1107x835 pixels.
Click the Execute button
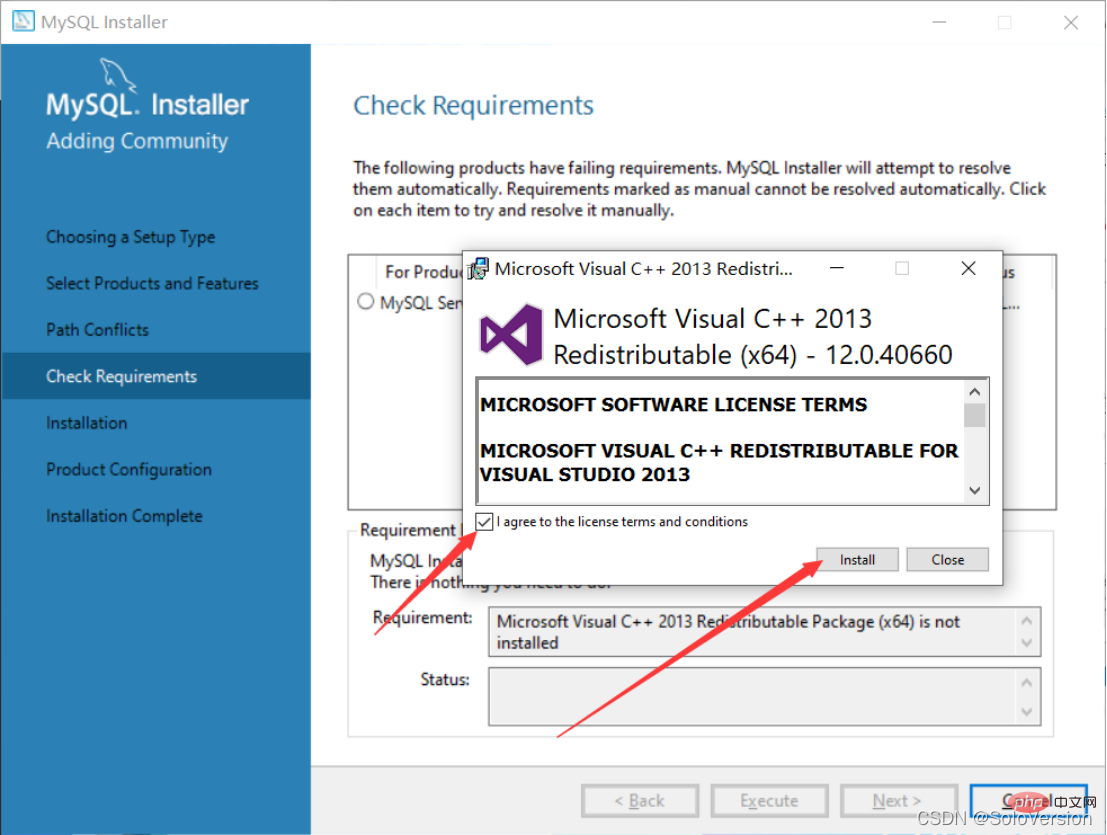click(x=769, y=800)
